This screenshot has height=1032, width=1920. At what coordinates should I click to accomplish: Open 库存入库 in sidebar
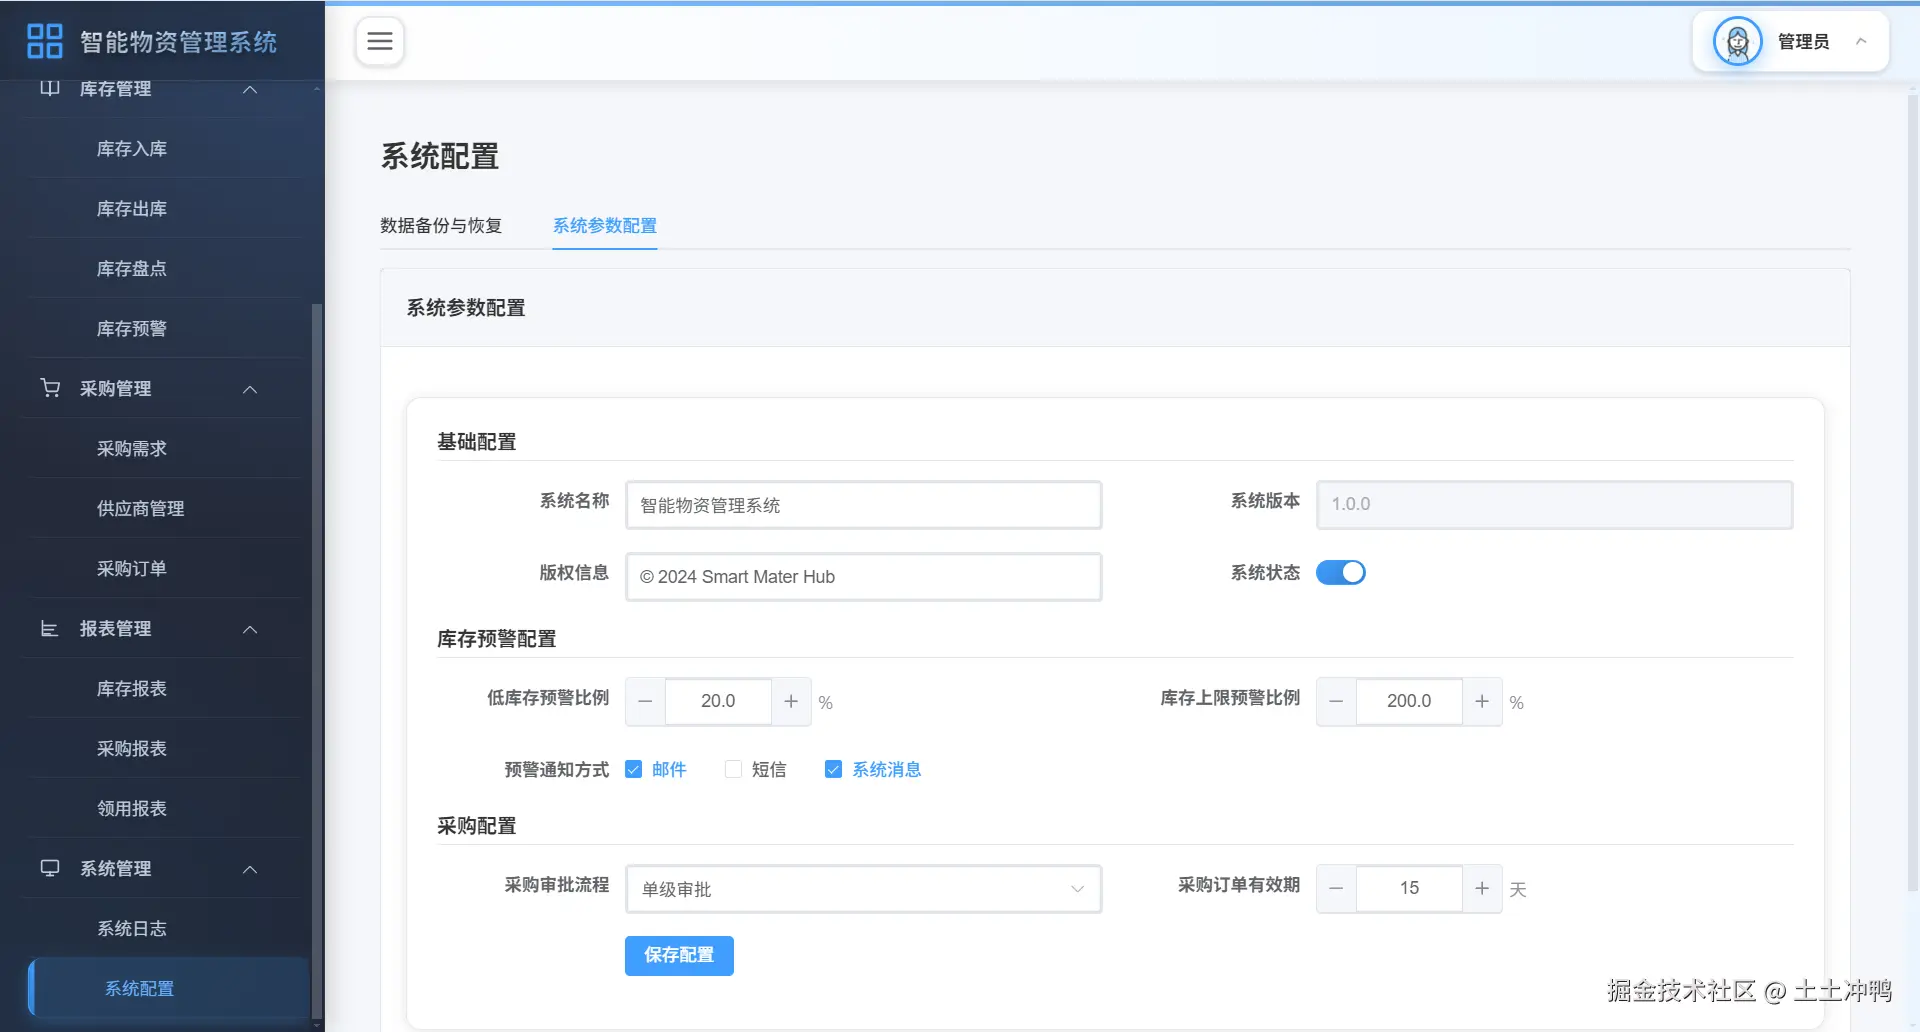click(132, 148)
